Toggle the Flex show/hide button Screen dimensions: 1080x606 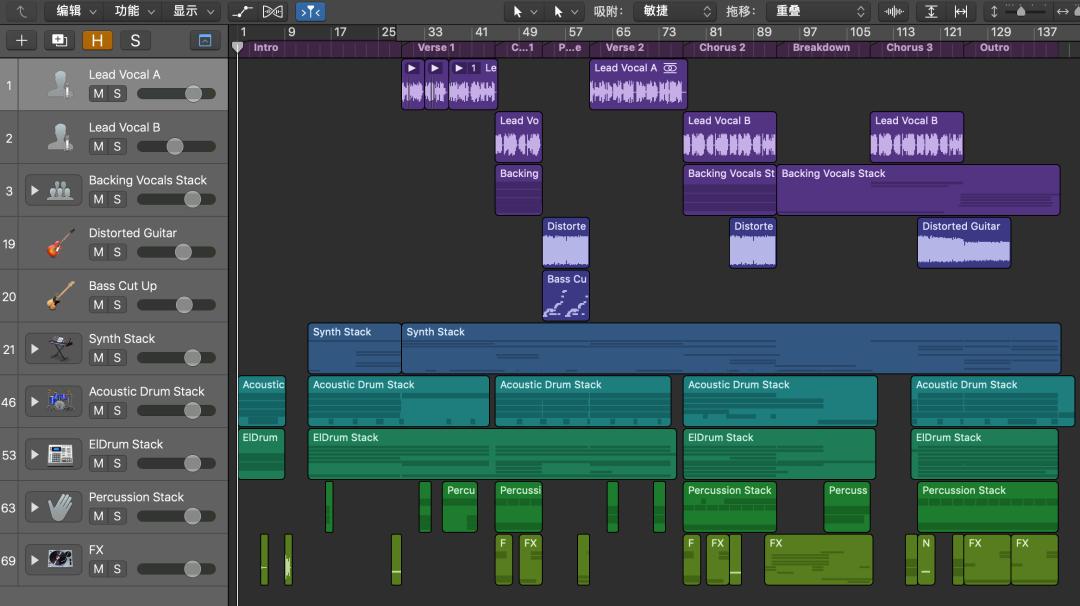[x=272, y=12]
